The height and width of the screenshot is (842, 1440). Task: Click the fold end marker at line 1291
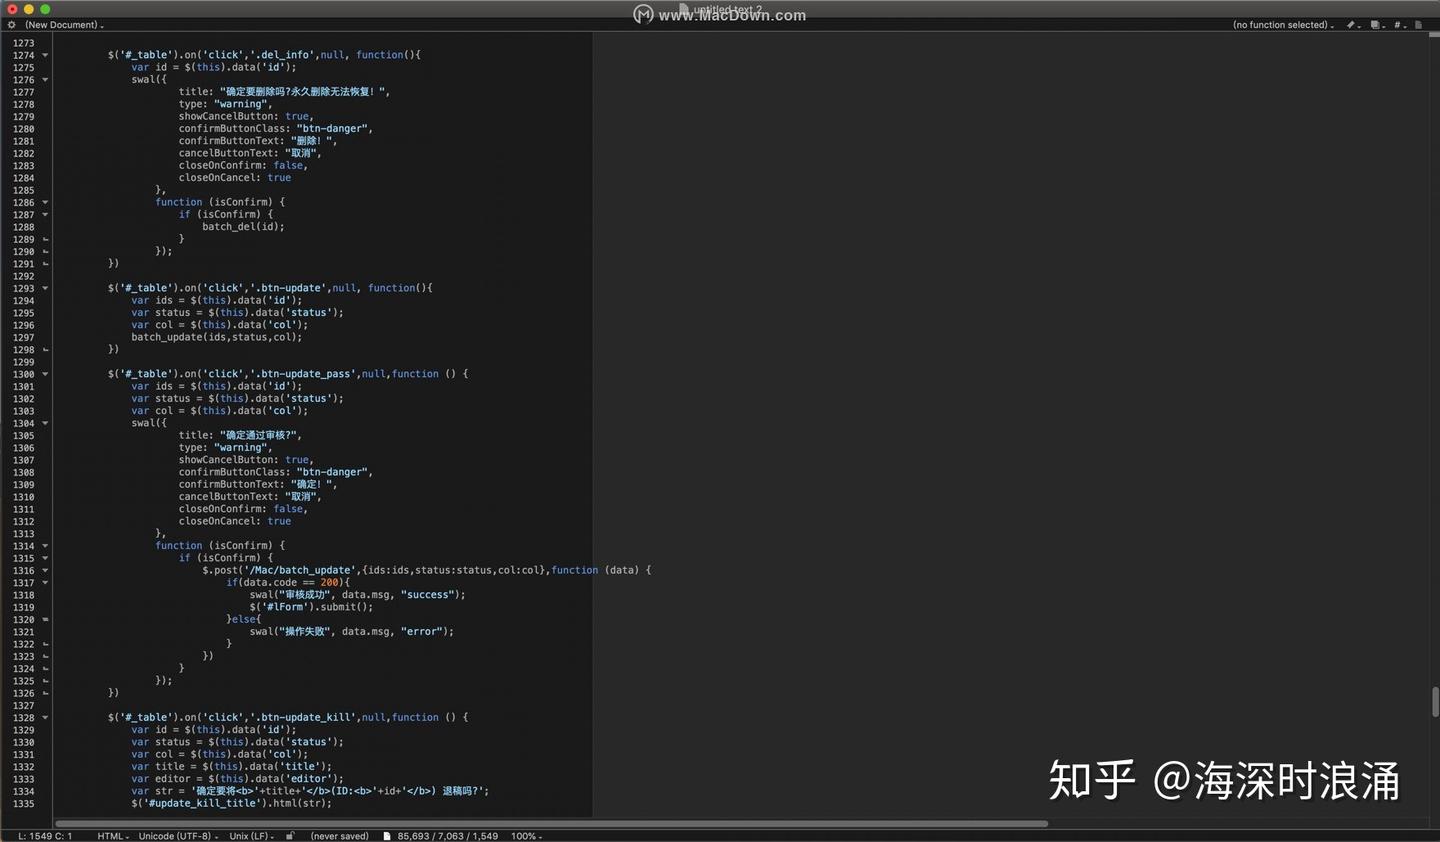click(45, 264)
